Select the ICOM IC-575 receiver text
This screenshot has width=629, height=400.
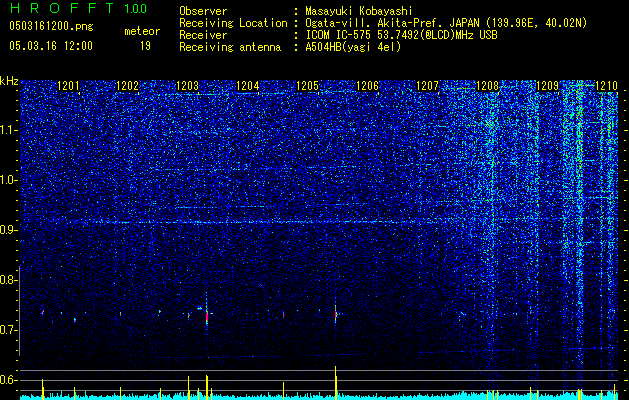(401, 35)
